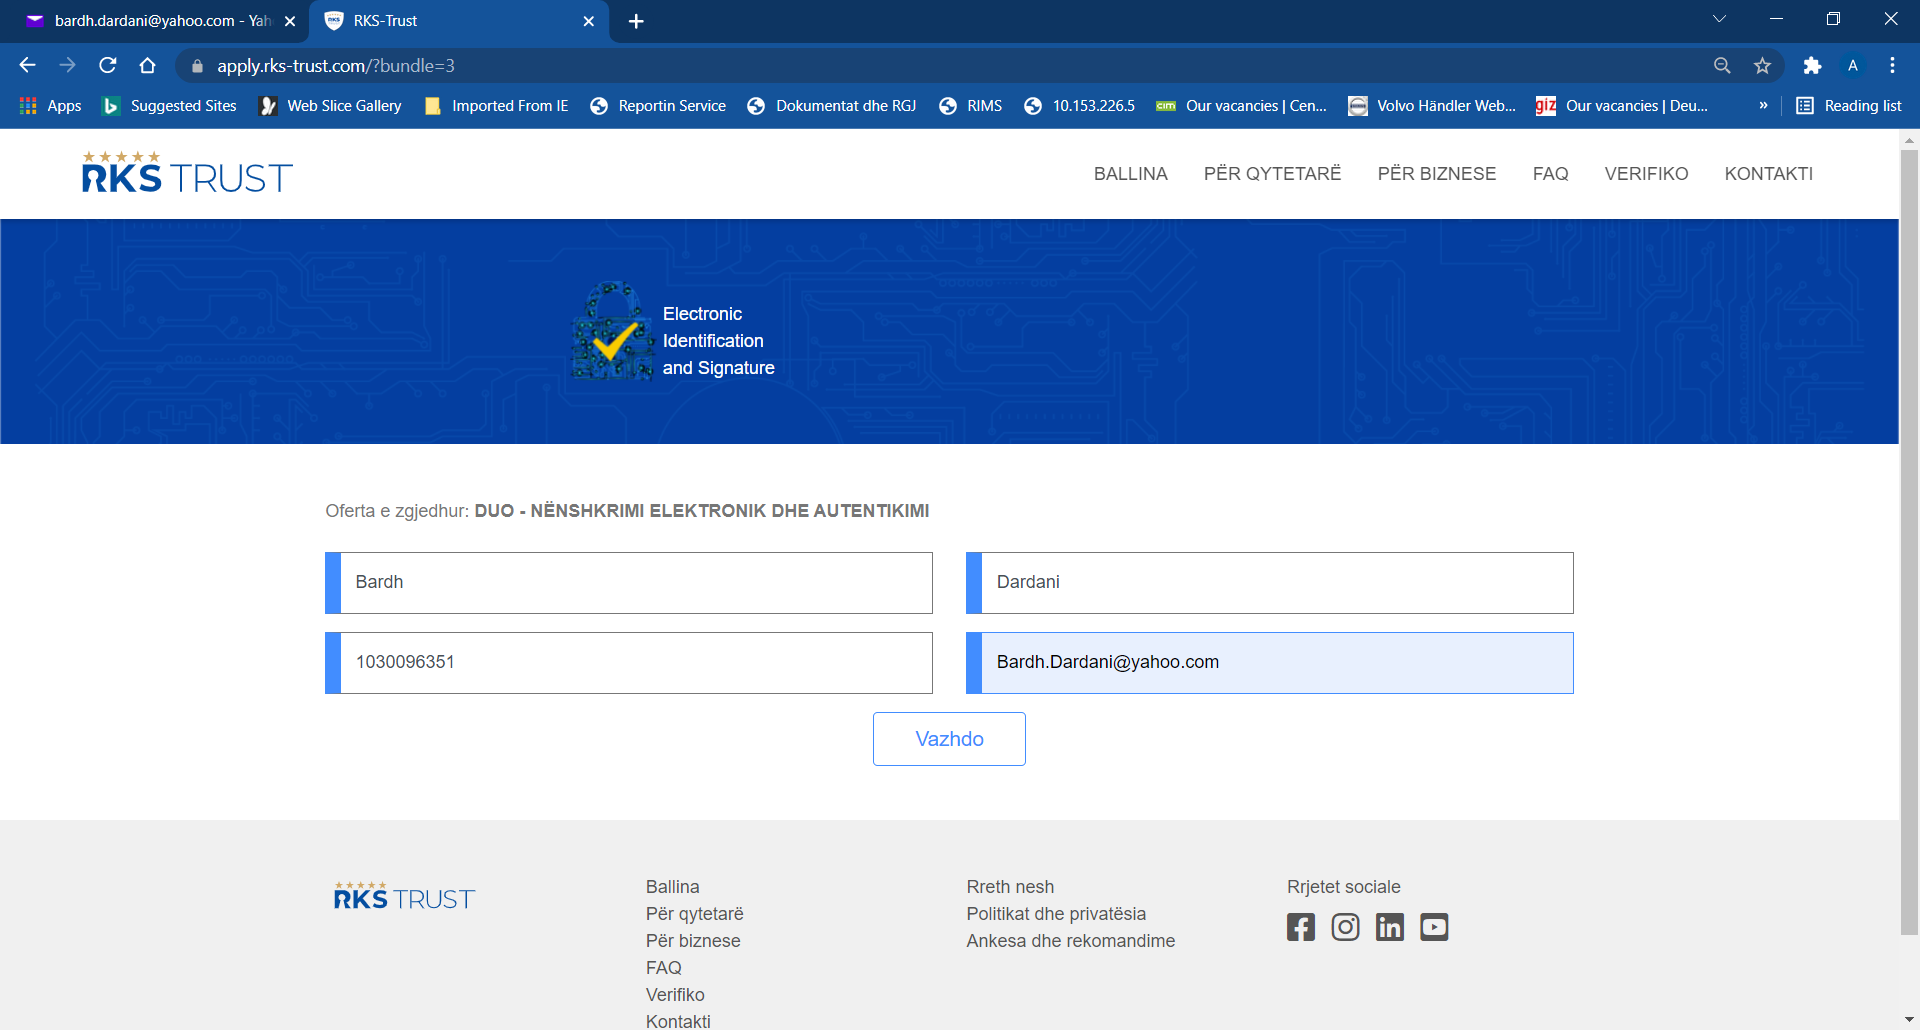
Task: Click the RKS Trust footer logo
Action: pos(404,896)
